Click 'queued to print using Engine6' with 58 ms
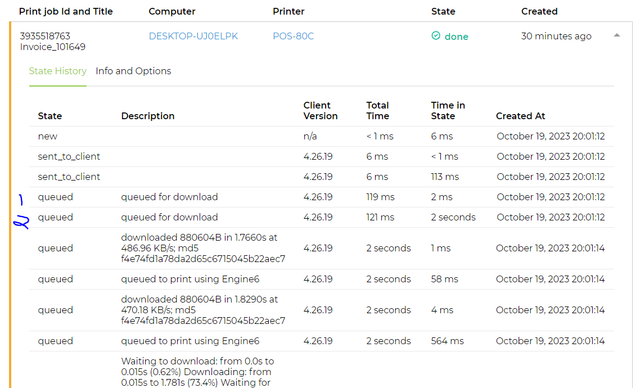The width and height of the screenshot is (640, 388). pyautogui.click(x=190, y=279)
